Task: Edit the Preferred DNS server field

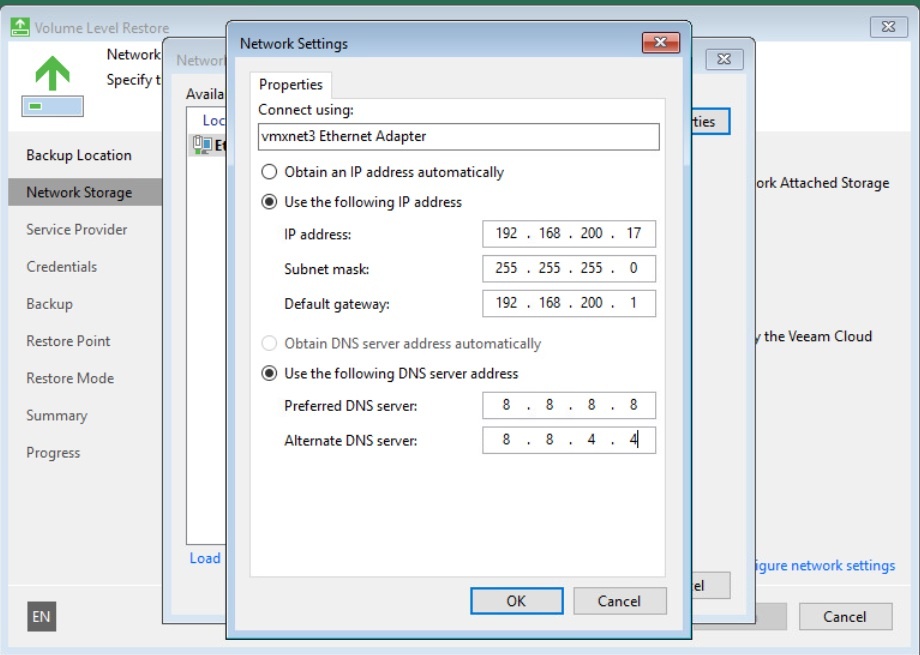Action: pos(568,405)
